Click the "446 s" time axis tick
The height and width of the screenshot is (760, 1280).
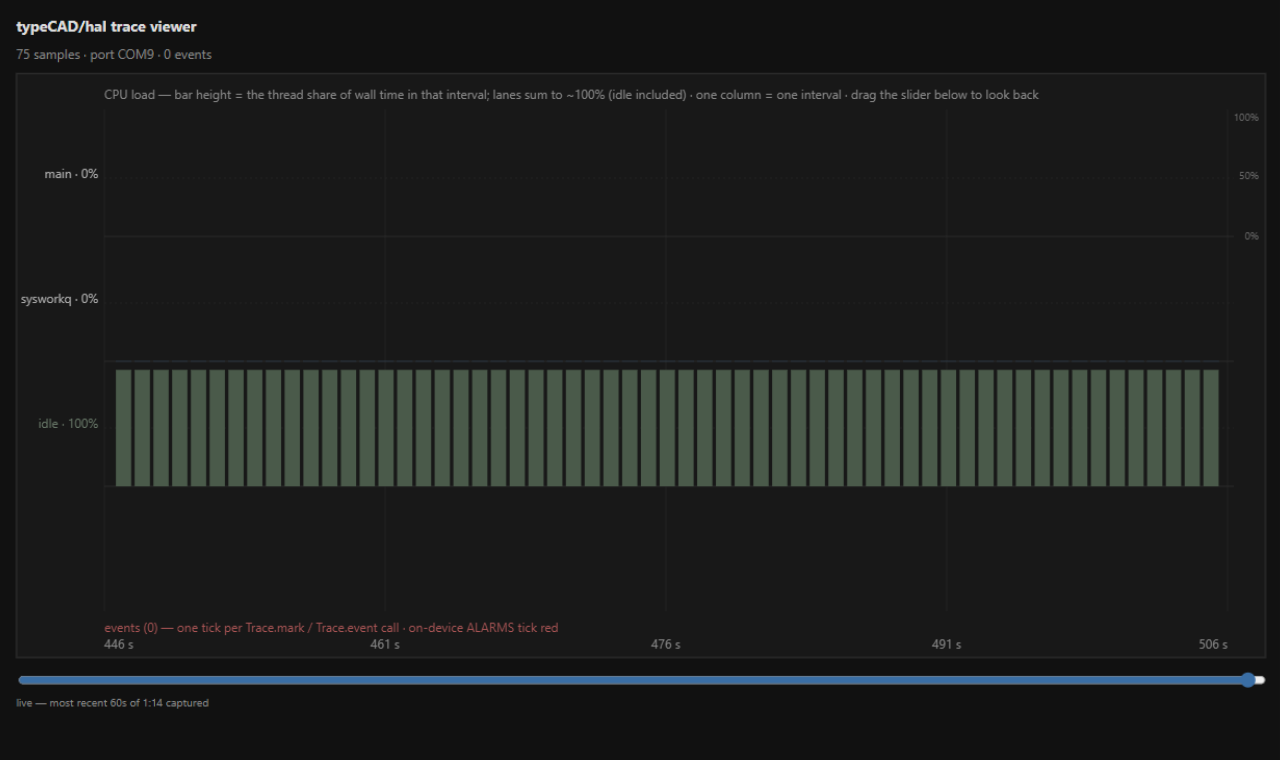(119, 645)
